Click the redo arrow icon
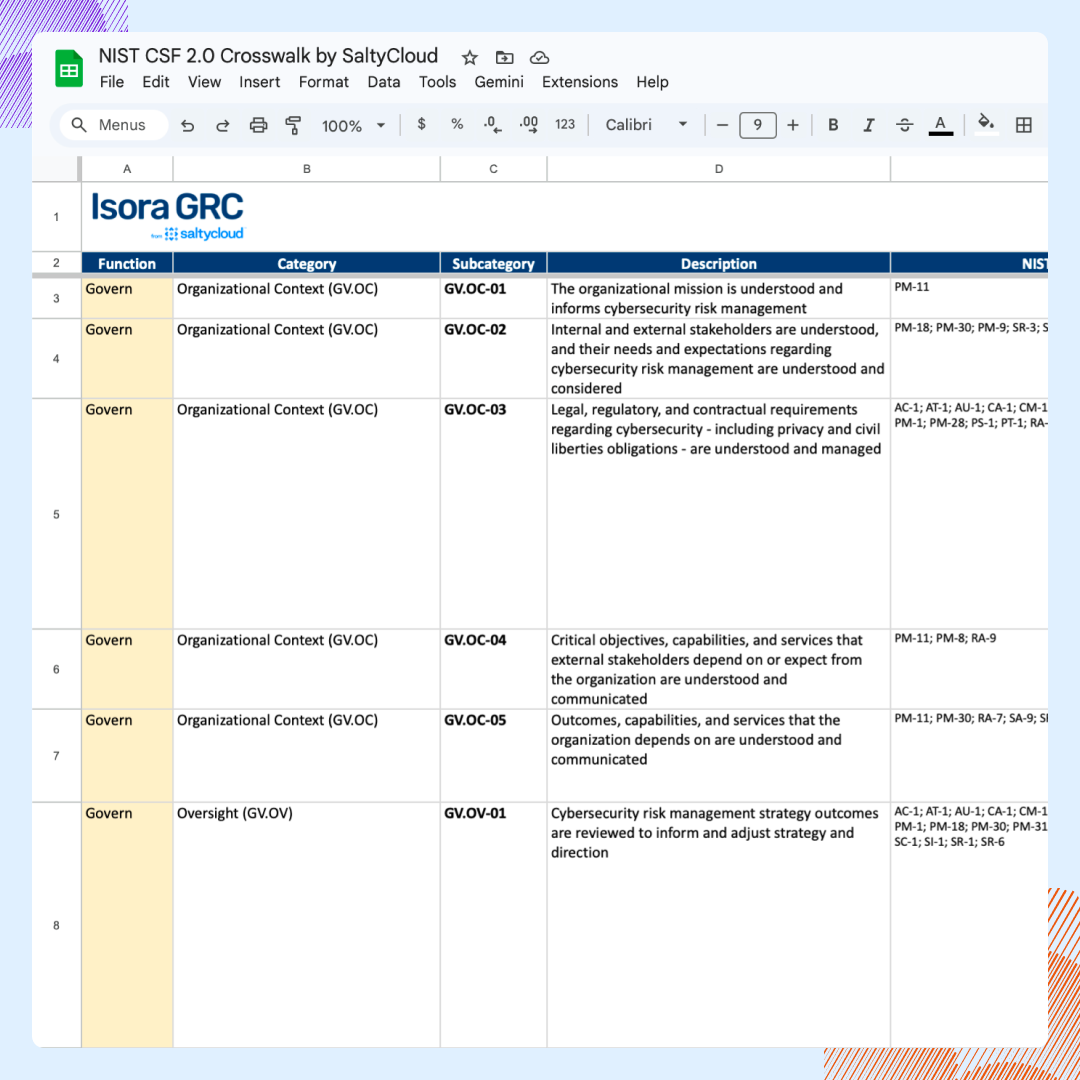The width and height of the screenshot is (1080, 1080). 223,125
